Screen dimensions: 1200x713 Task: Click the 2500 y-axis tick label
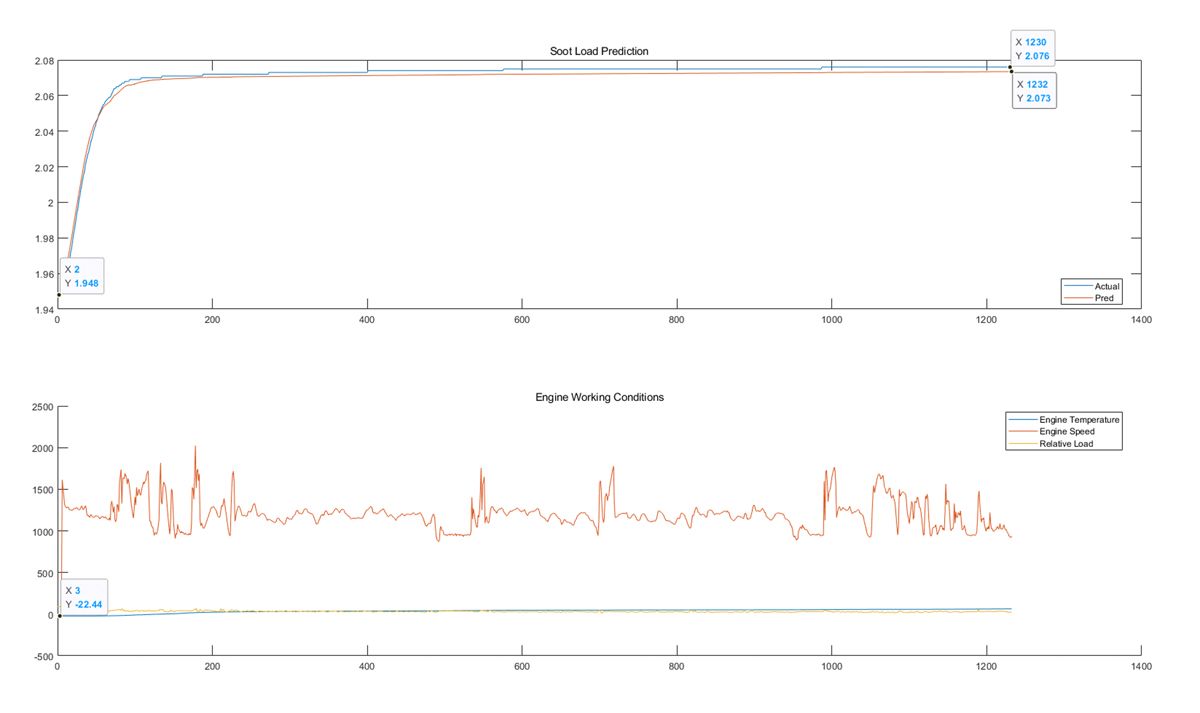pos(40,407)
